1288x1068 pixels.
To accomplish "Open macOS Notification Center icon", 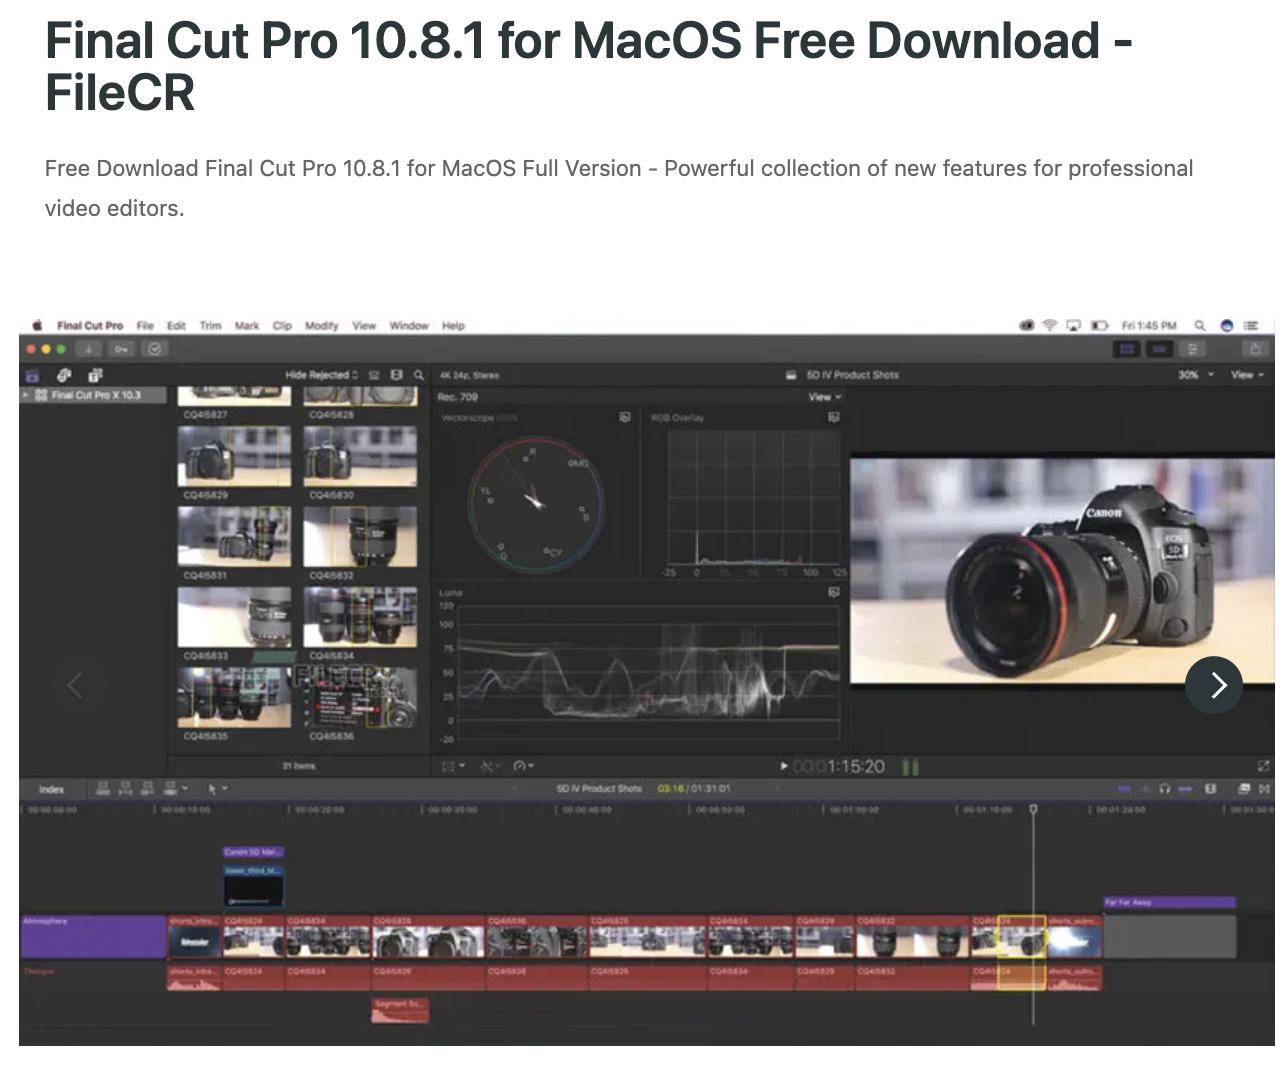I will [x=1252, y=326].
